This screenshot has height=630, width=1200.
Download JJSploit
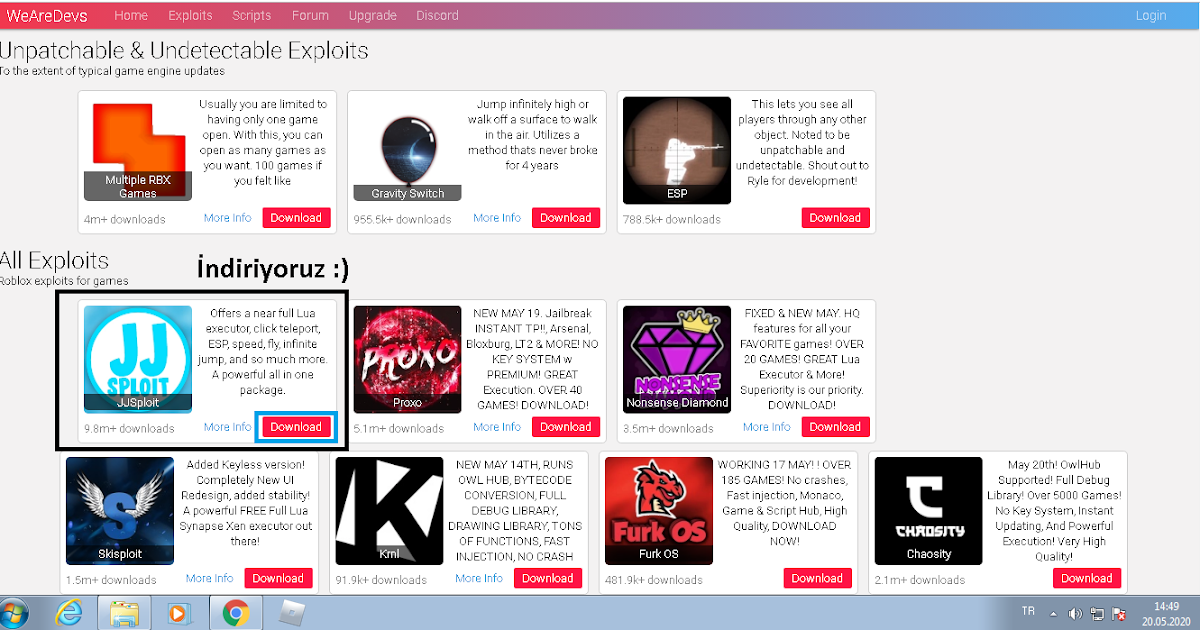coord(296,427)
